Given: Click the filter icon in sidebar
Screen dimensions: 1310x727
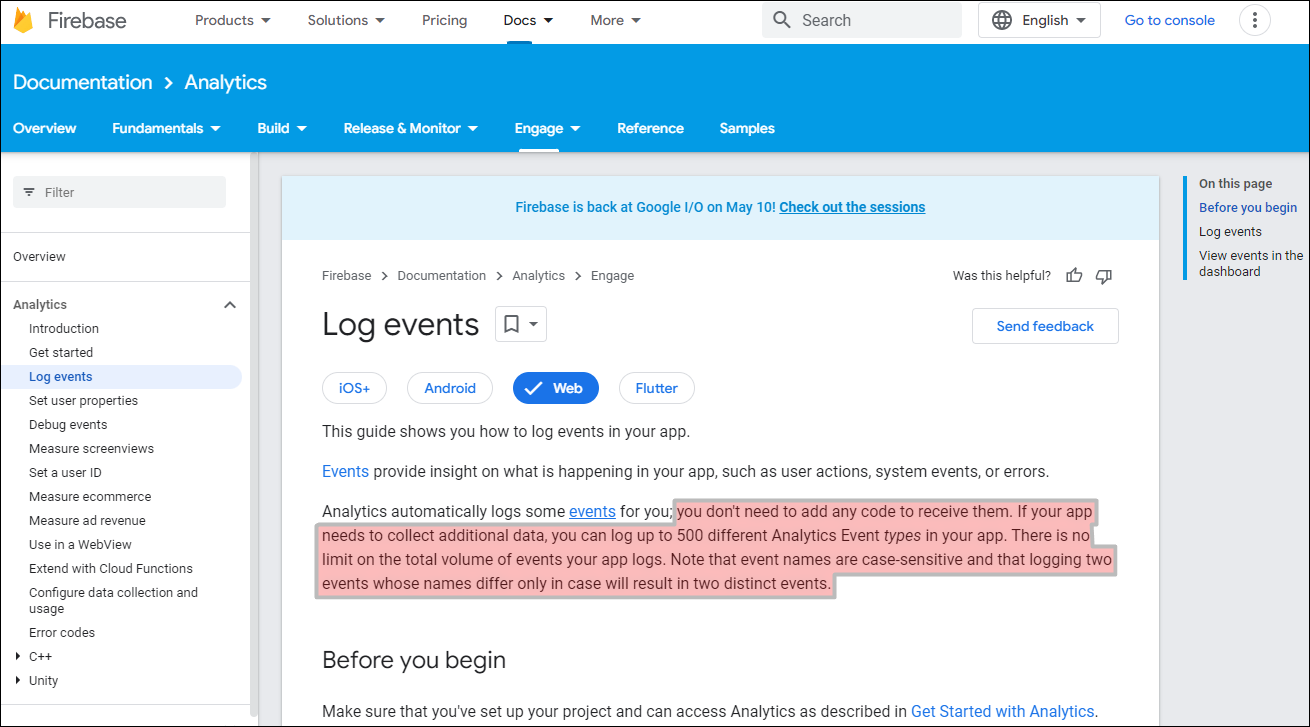Looking at the screenshot, I should tap(29, 192).
